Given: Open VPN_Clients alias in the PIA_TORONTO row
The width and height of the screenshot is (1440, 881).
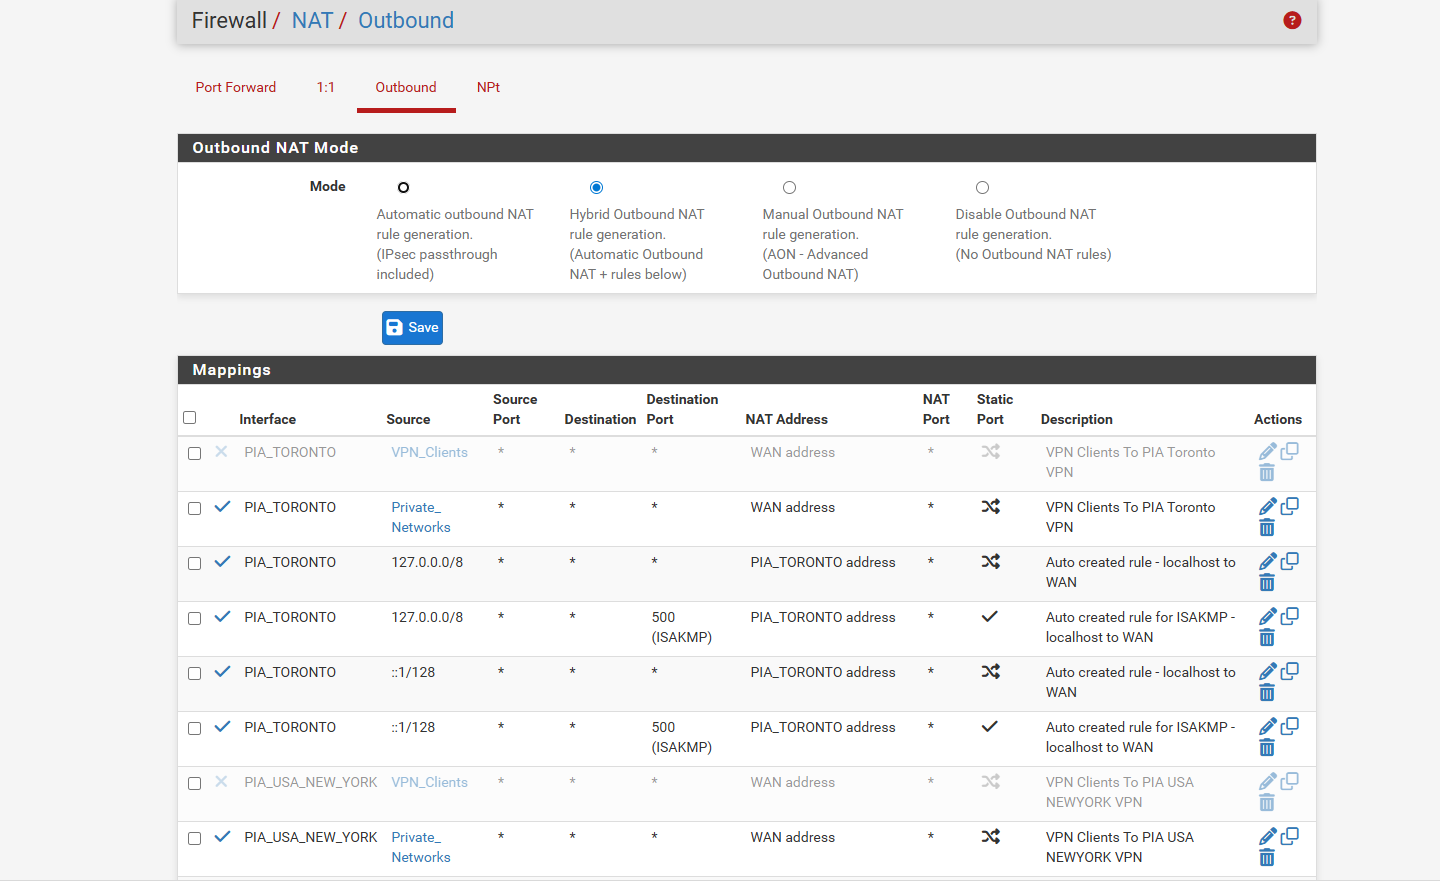Looking at the screenshot, I should pos(429,452).
